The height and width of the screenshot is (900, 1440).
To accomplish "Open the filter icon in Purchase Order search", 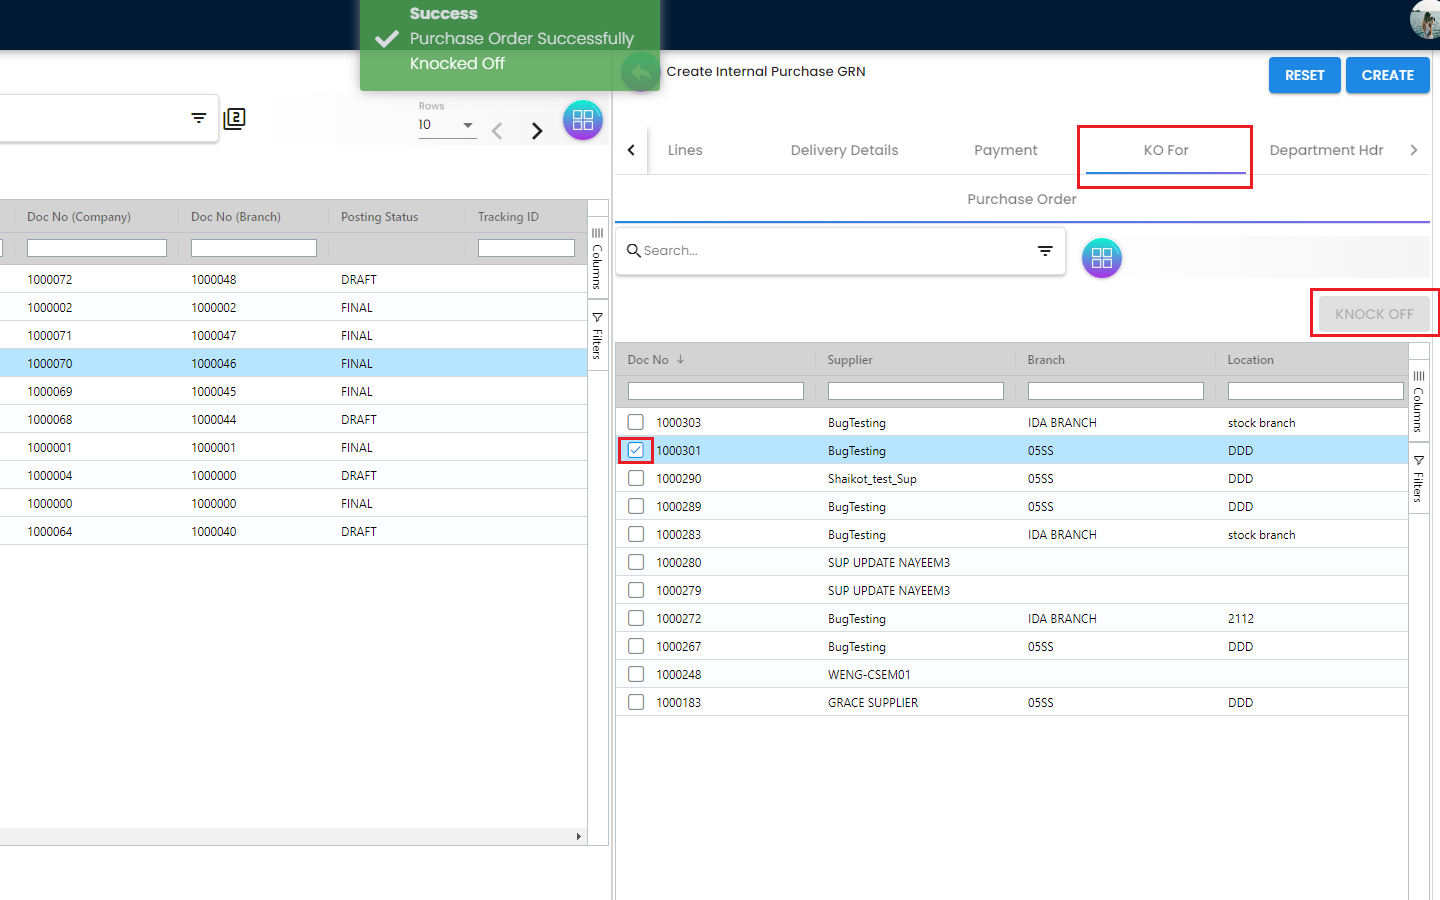I will point(1045,251).
